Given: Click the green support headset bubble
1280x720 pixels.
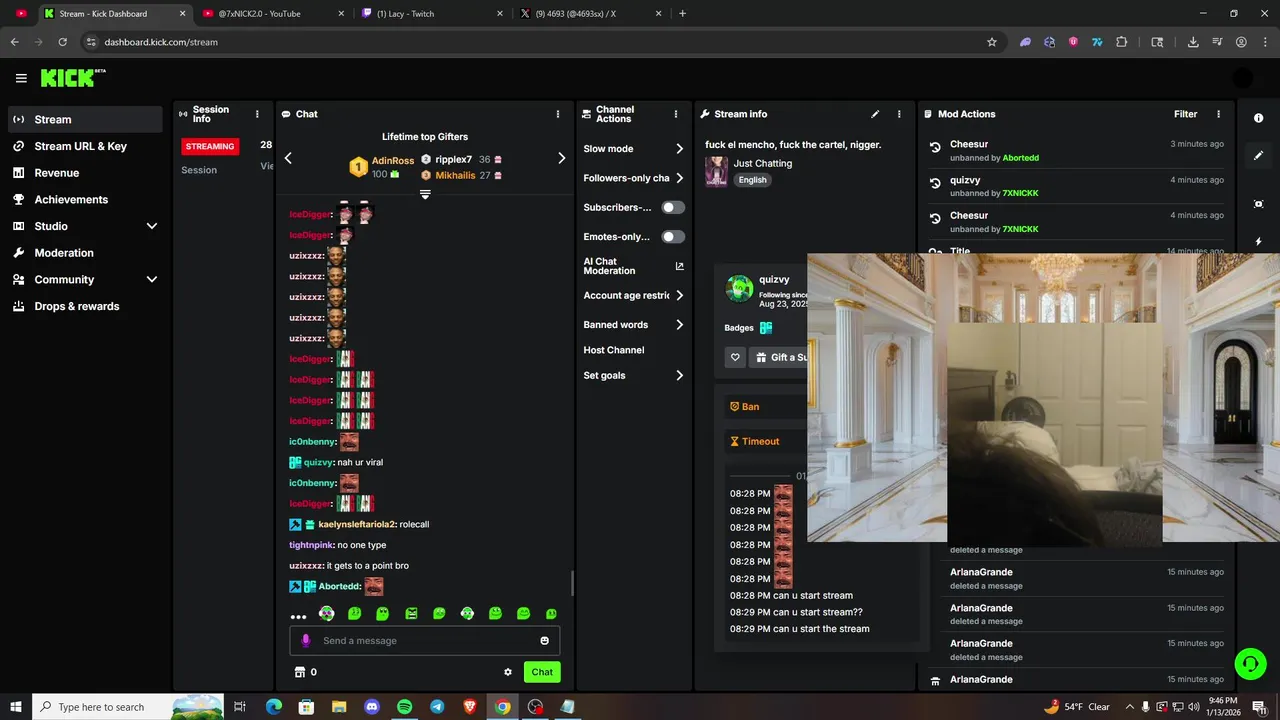Looking at the screenshot, I should click(x=1250, y=663).
